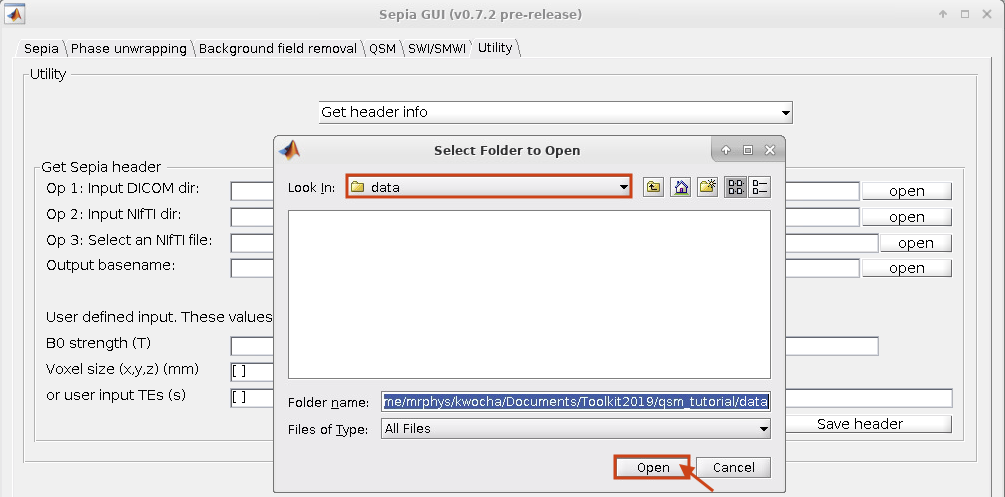Click MATLAB icon in Select Folder dialog
This screenshot has width=1005, height=497.
(290, 149)
